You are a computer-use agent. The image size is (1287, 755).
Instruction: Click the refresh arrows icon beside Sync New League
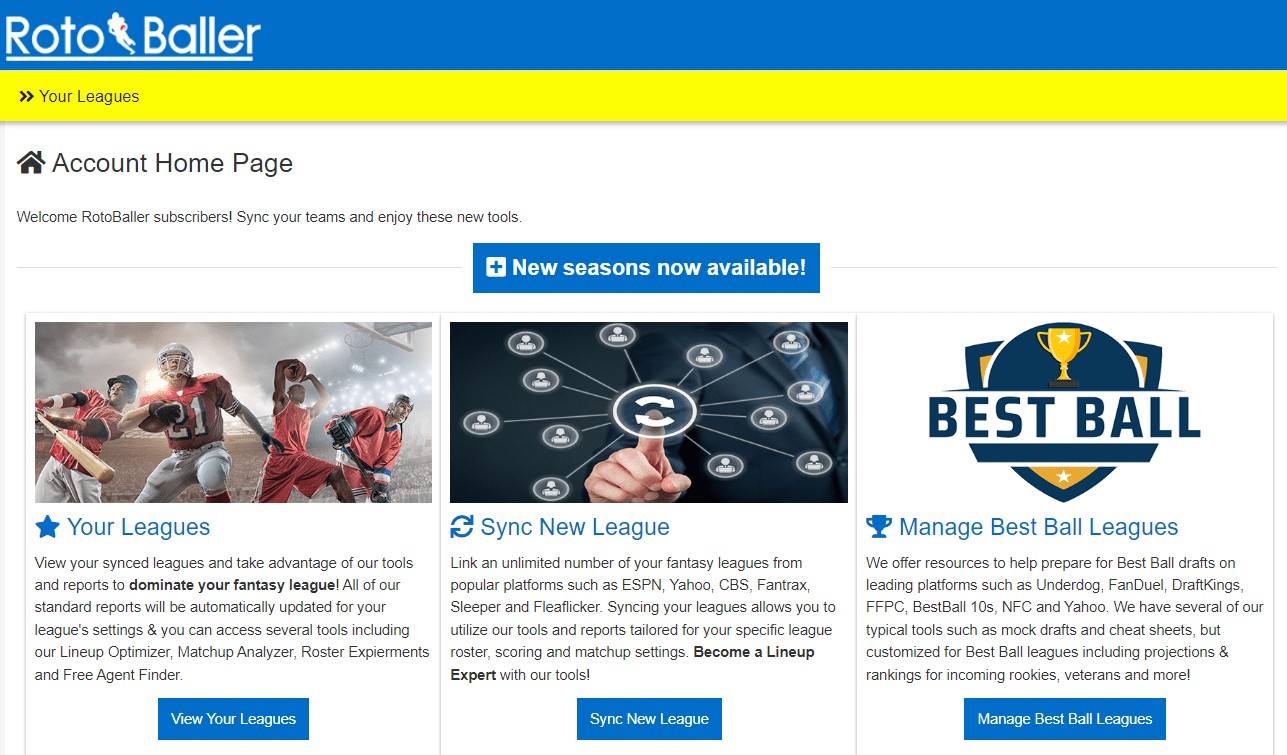coord(462,527)
